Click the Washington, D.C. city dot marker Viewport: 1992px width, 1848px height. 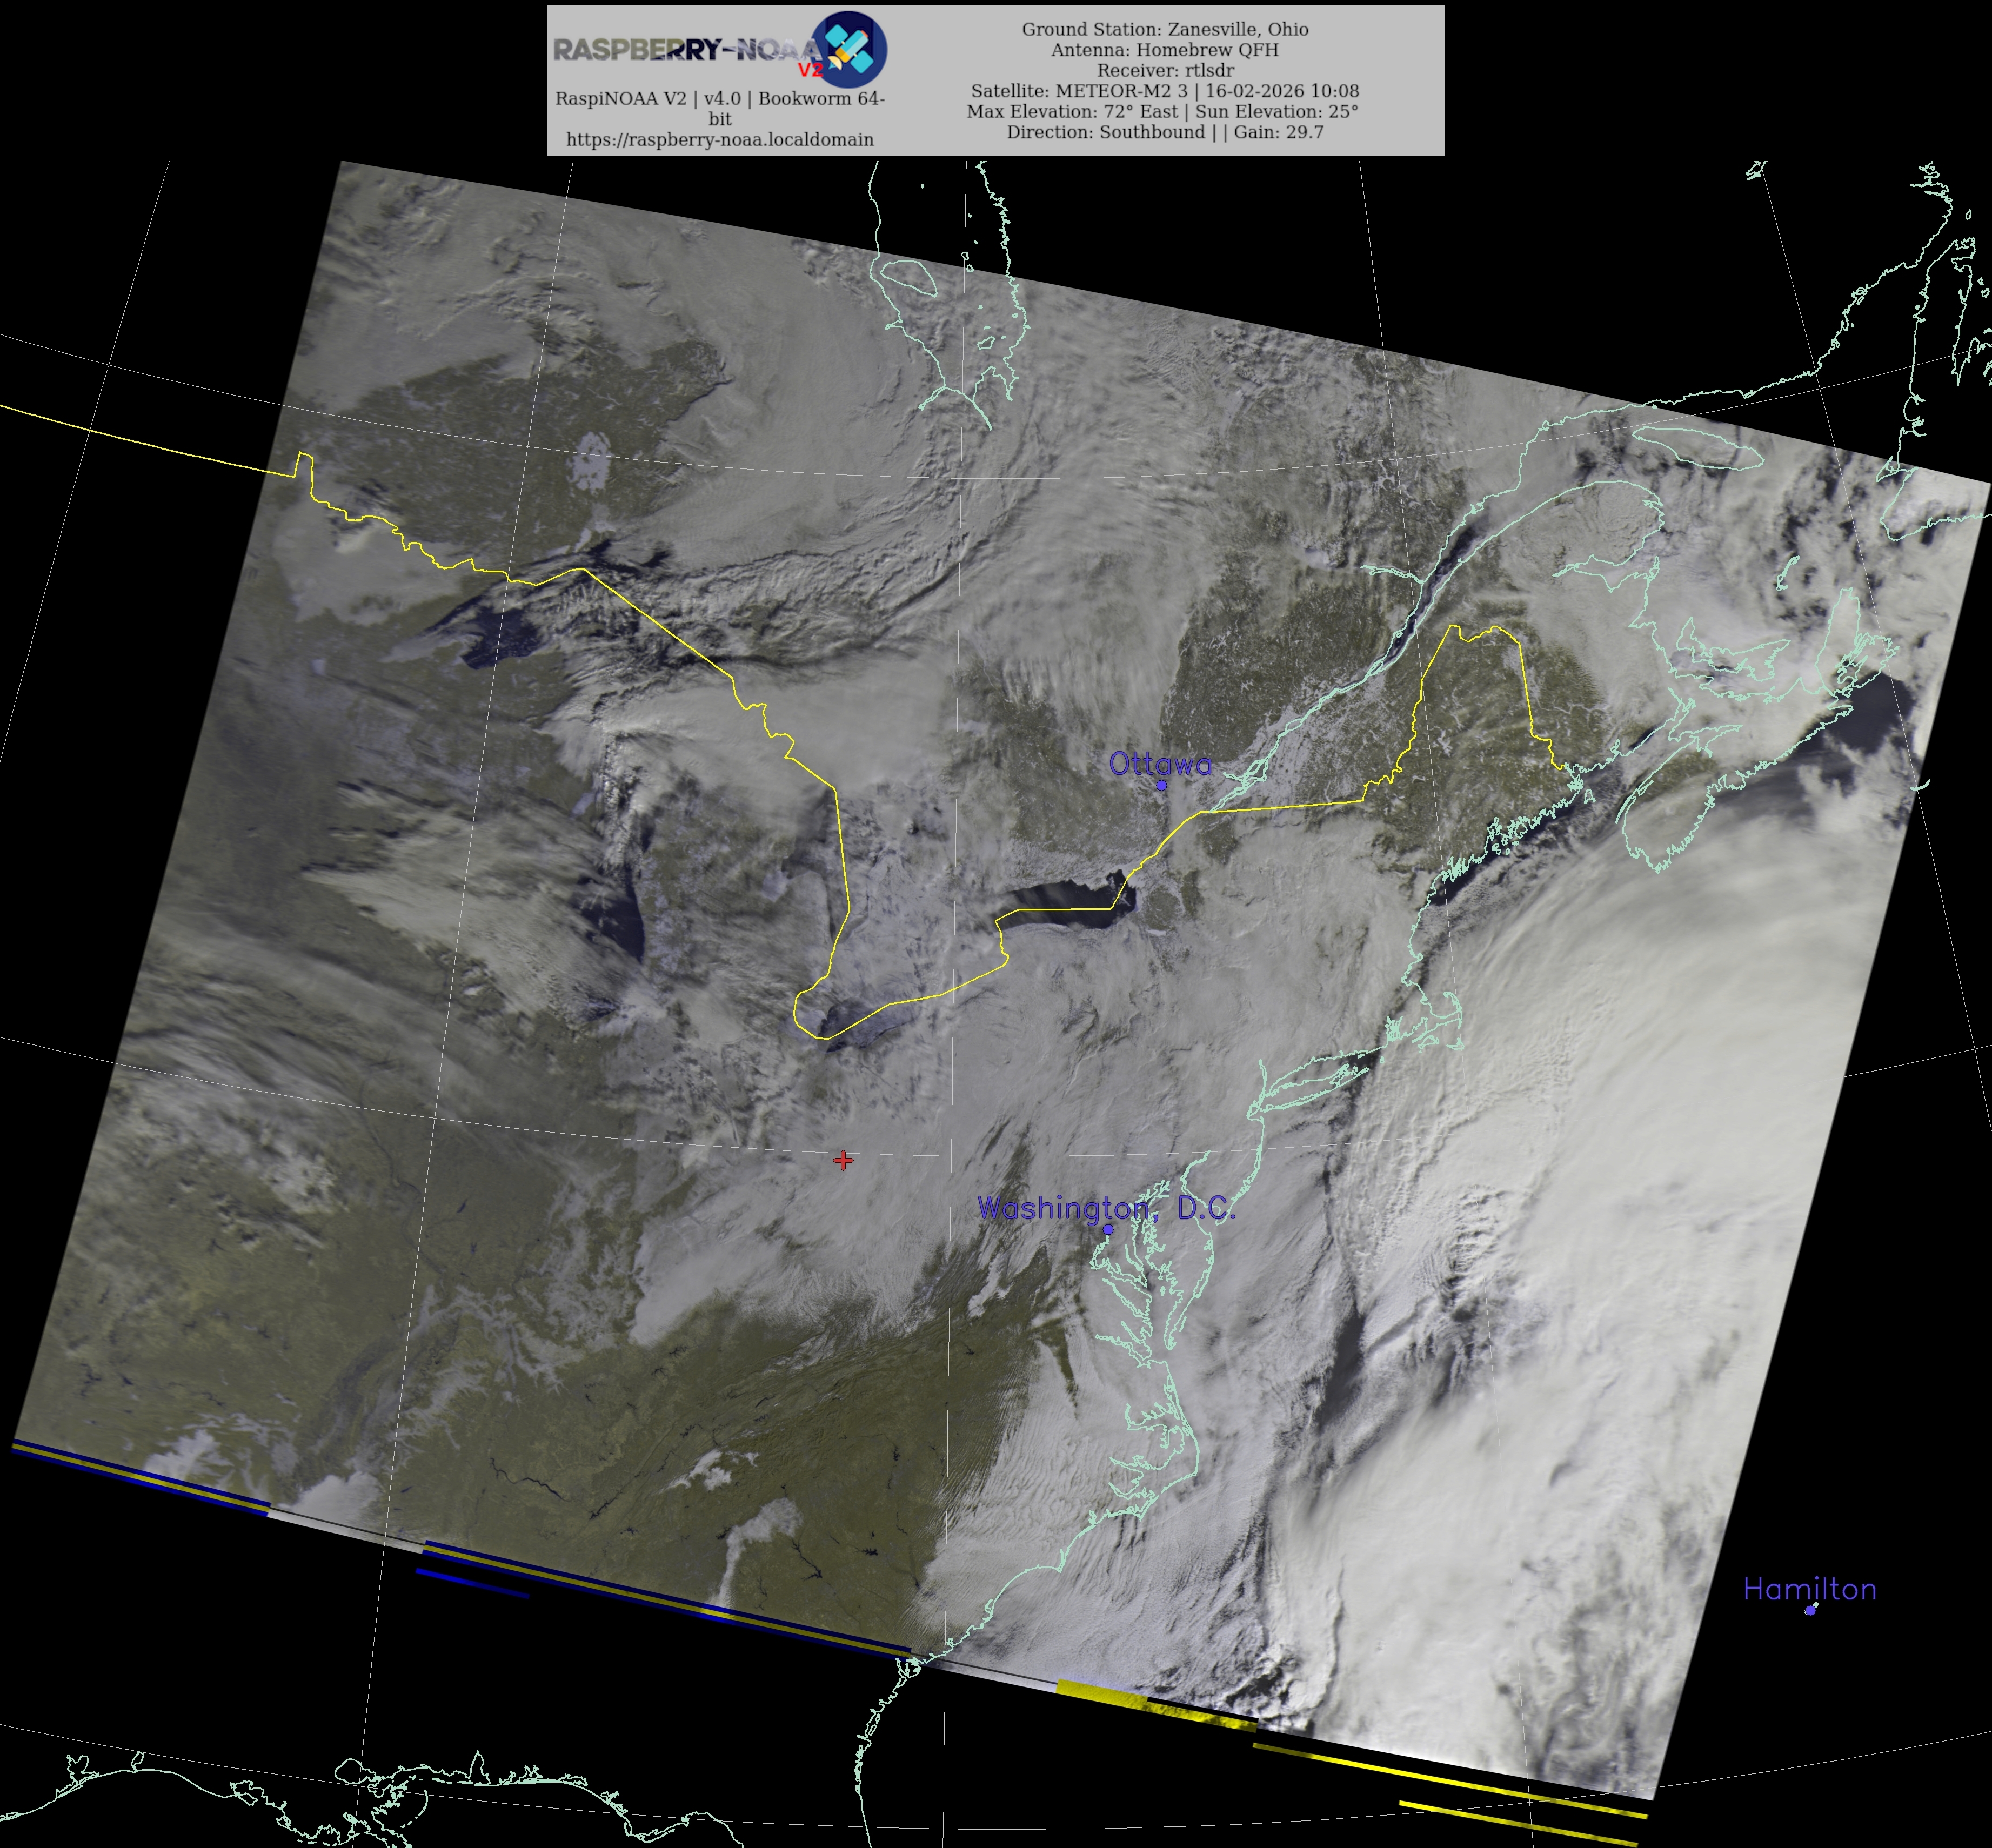point(1108,1230)
